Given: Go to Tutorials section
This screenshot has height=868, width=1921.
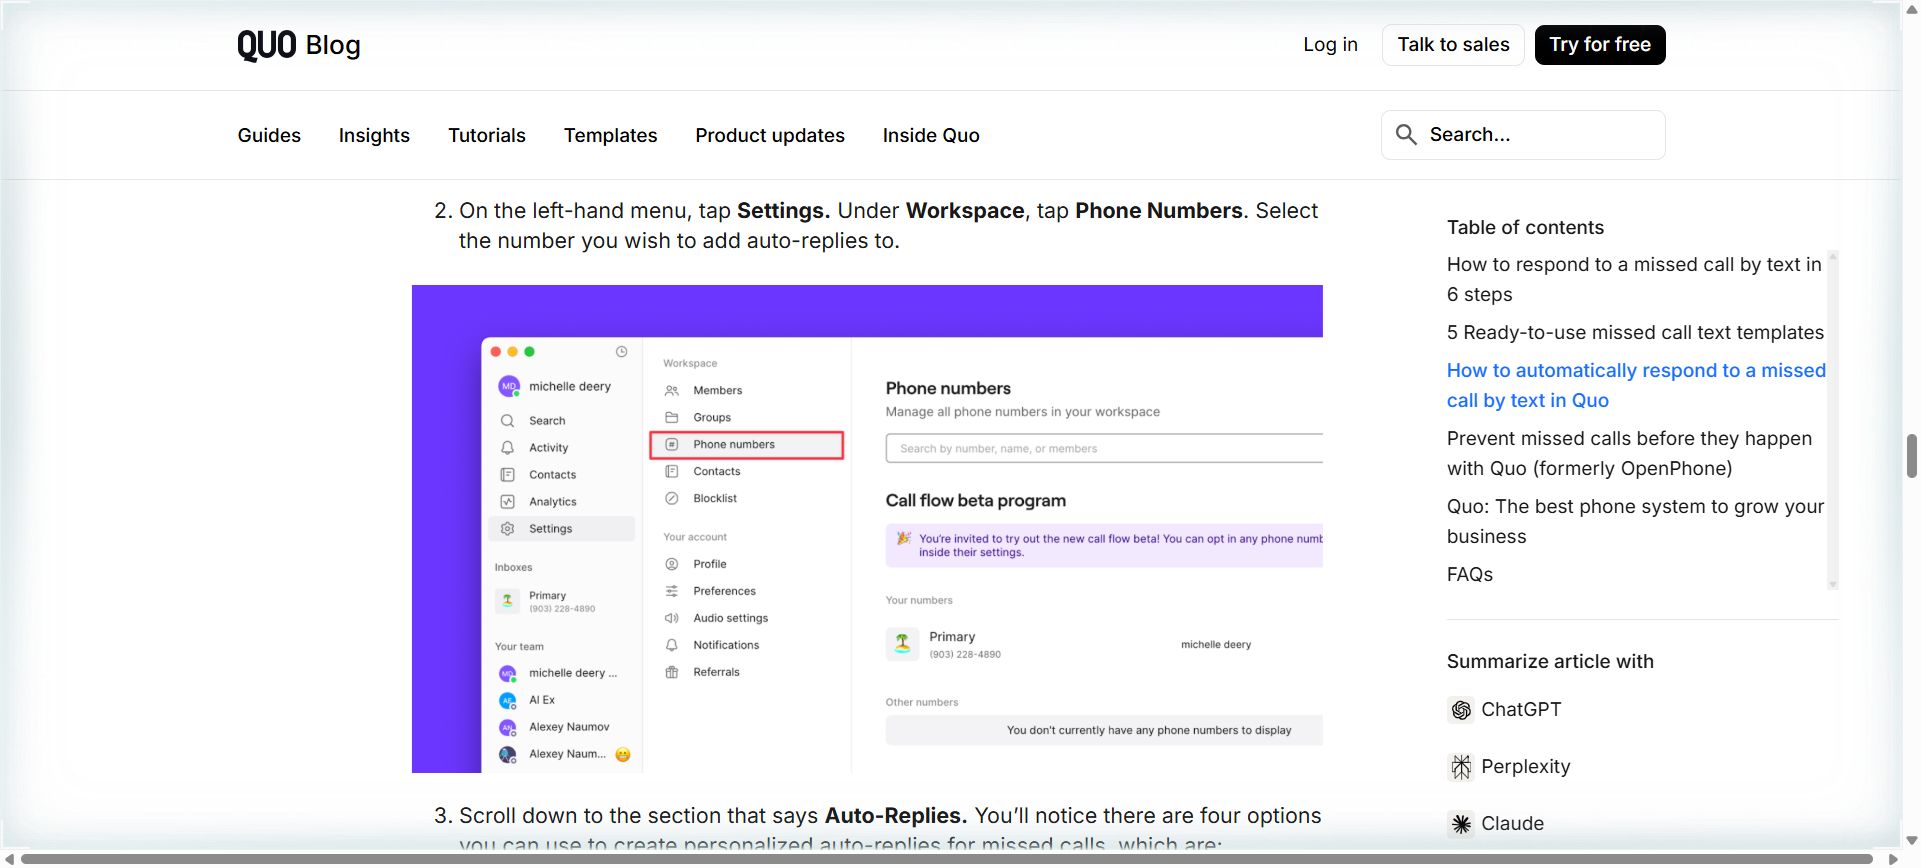Looking at the screenshot, I should click(487, 135).
